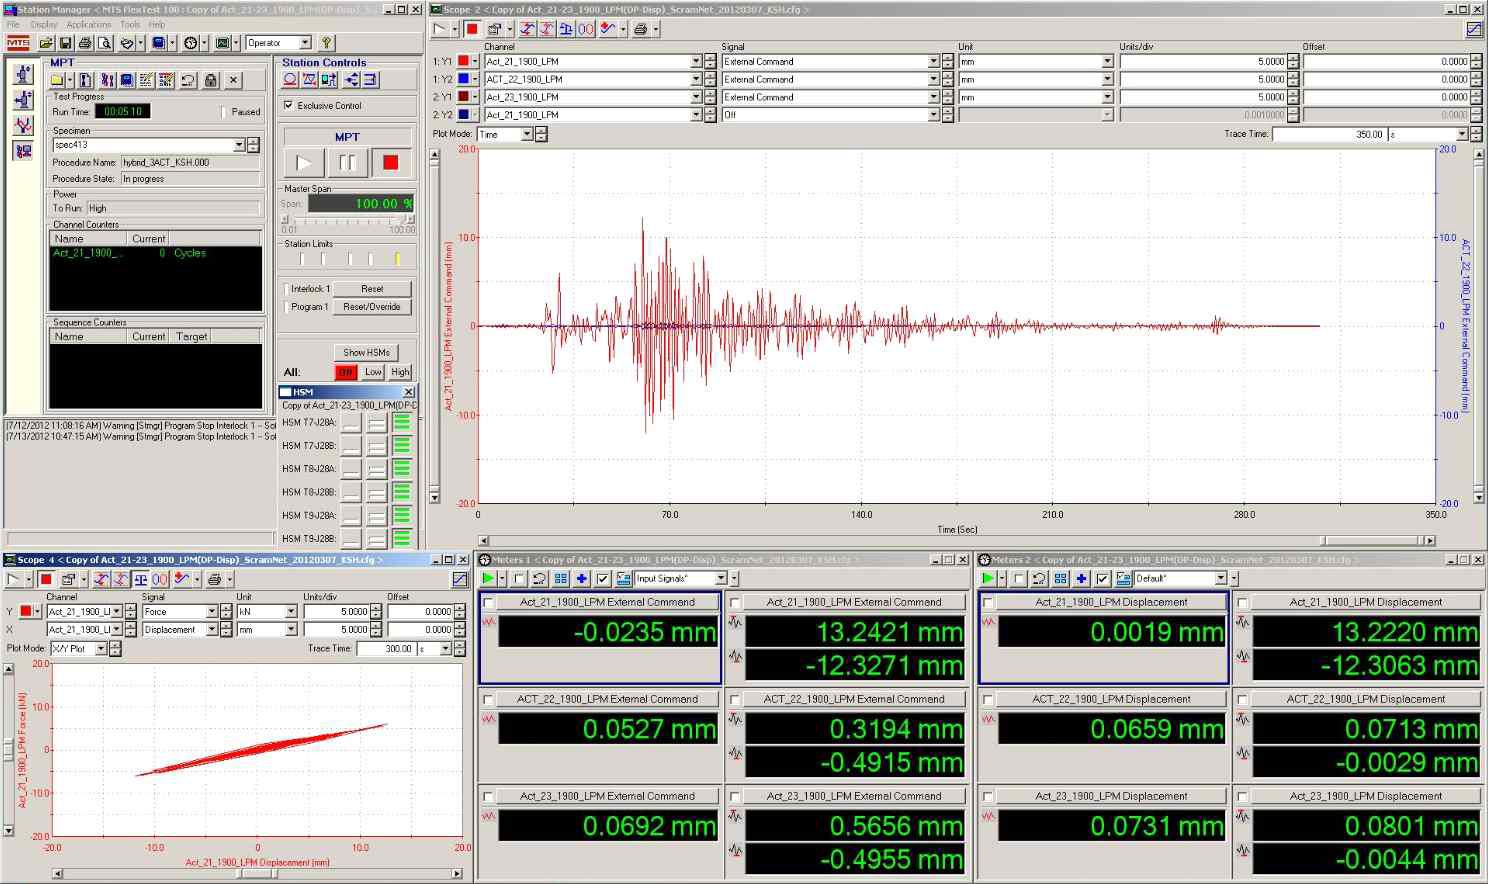
Task: Click the chart icon at Scope 2 top right
Action: pos(1474,29)
